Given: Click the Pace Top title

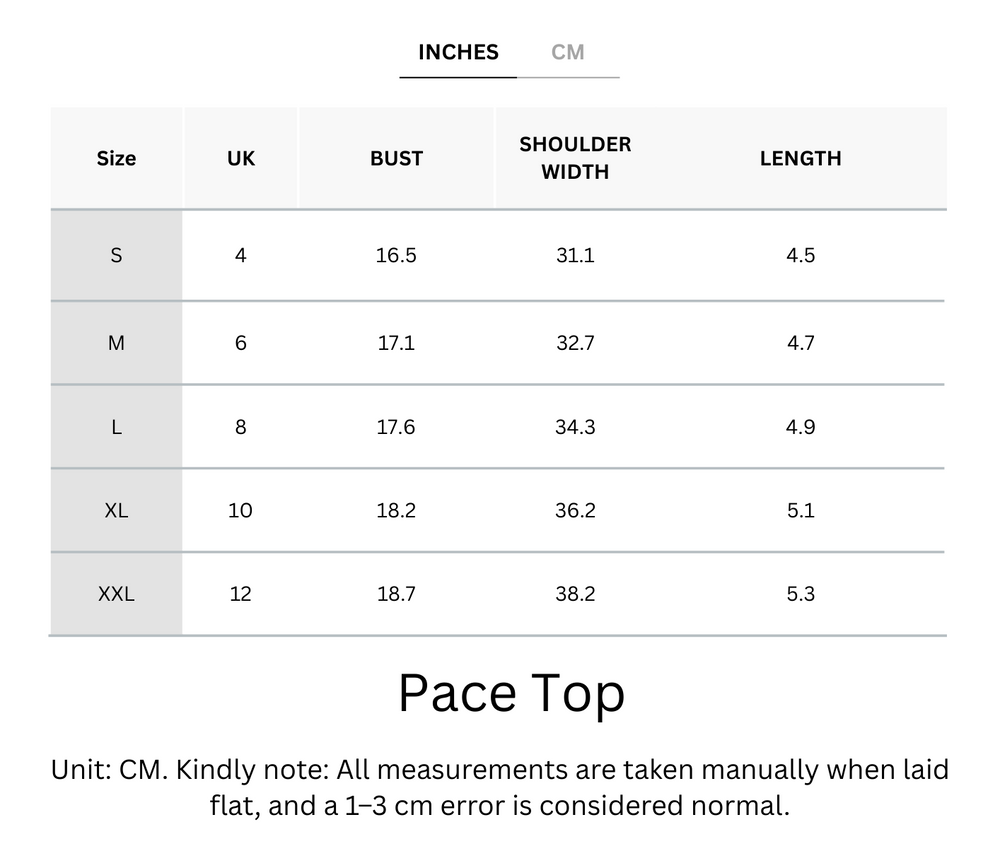Looking at the screenshot, I should pyautogui.click(x=511, y=693).
